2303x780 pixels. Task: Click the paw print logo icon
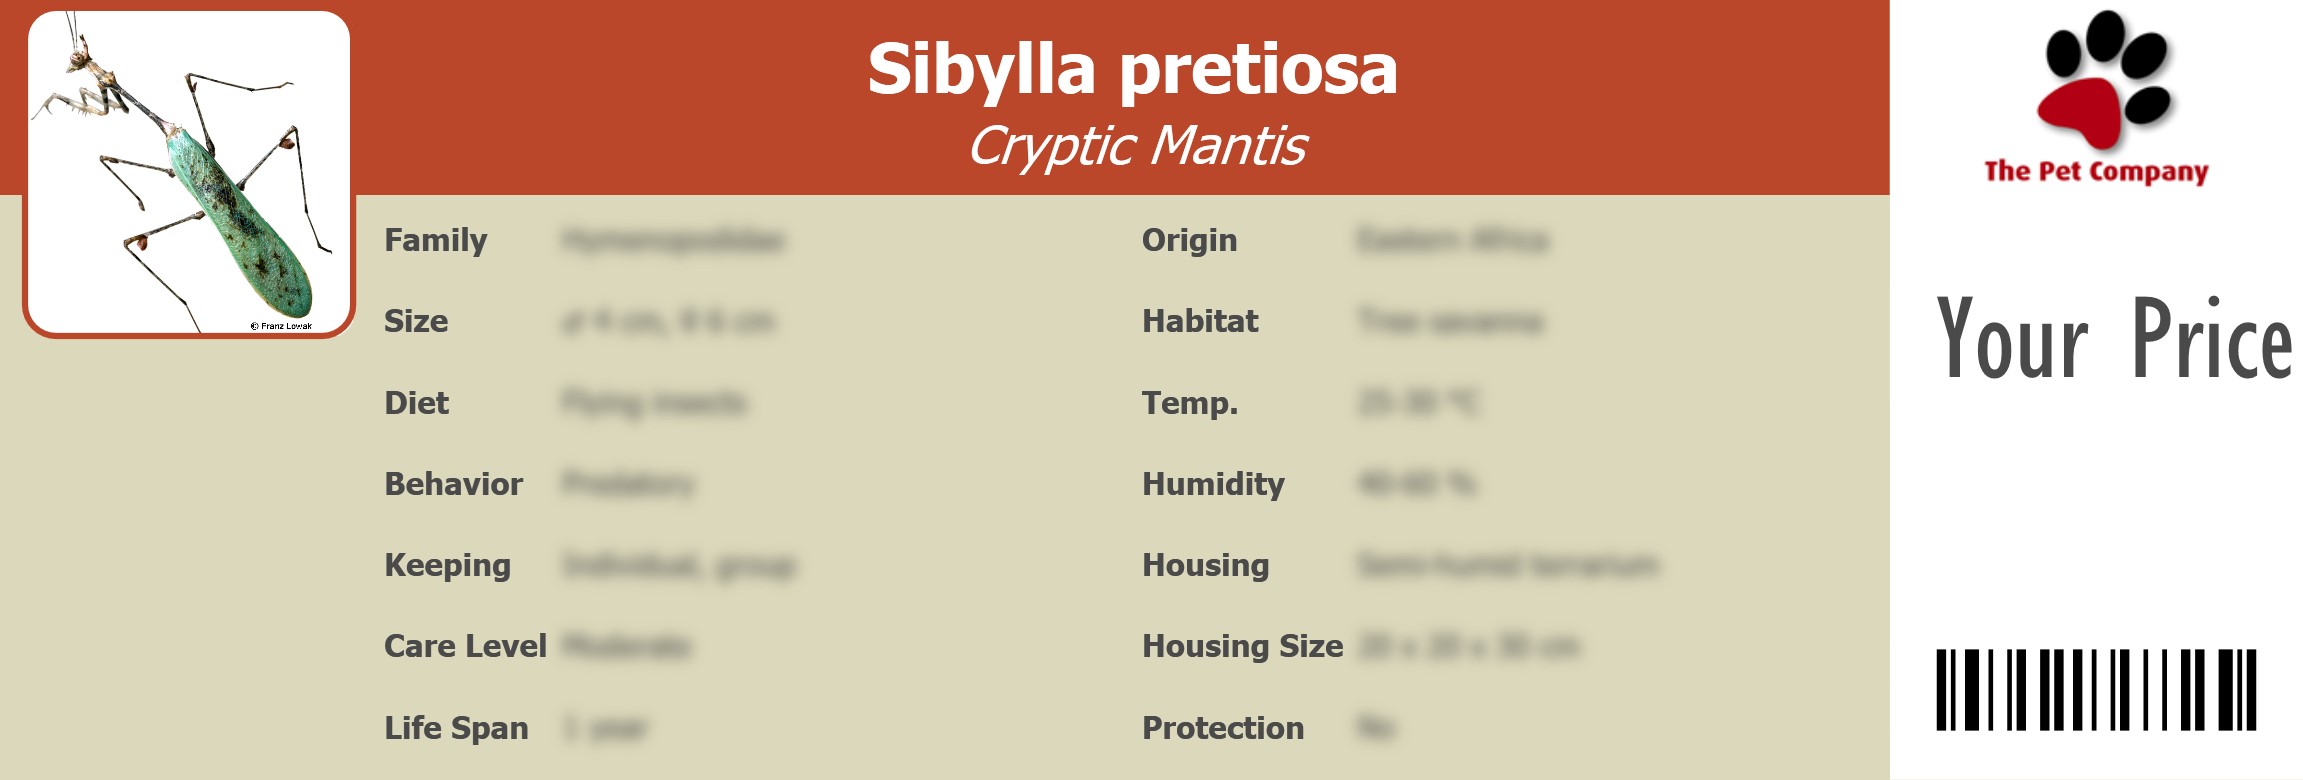click(2104, 78)
